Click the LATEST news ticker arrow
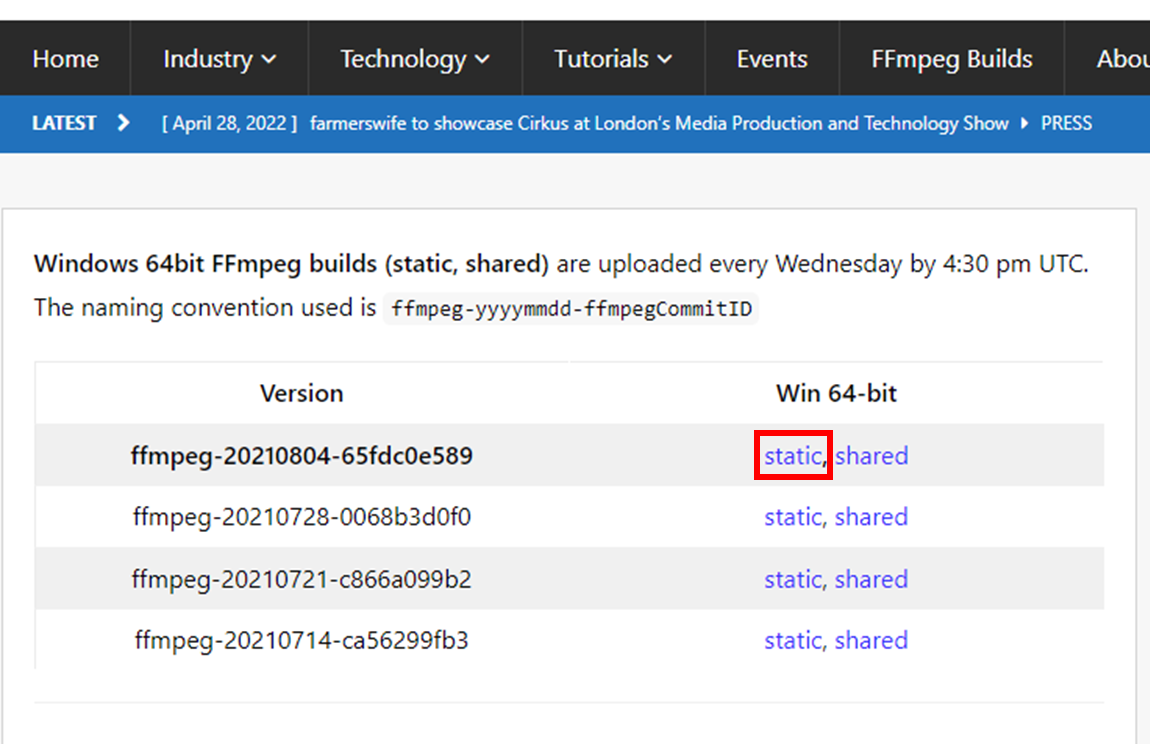The height and width of the screenshot is (744, 1150). coord(122,123)
